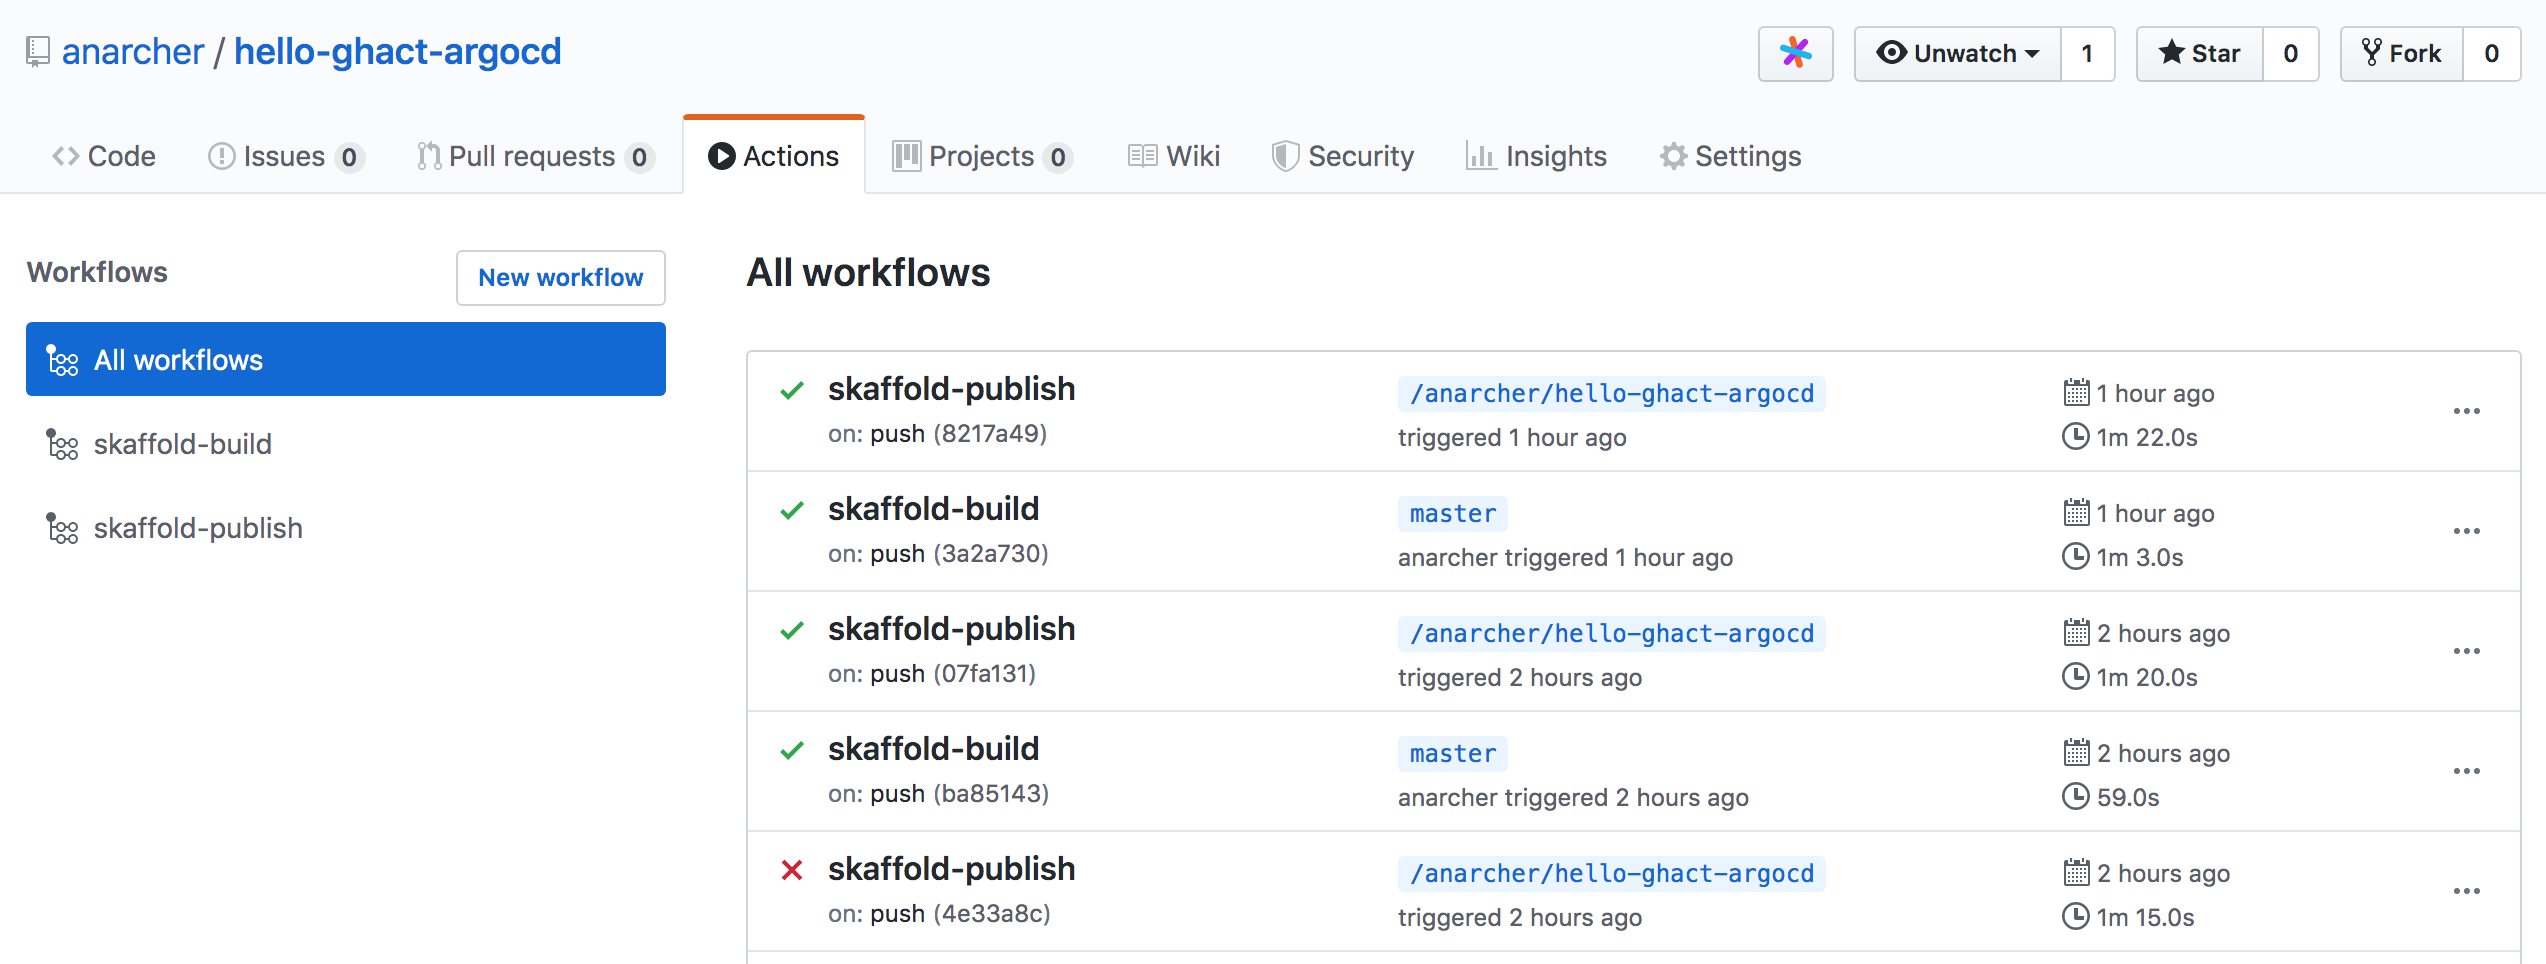This screenshot has height=964, width=2546.
Task: Select All workflows in sidebar
Action: click(x=346, y=359)
